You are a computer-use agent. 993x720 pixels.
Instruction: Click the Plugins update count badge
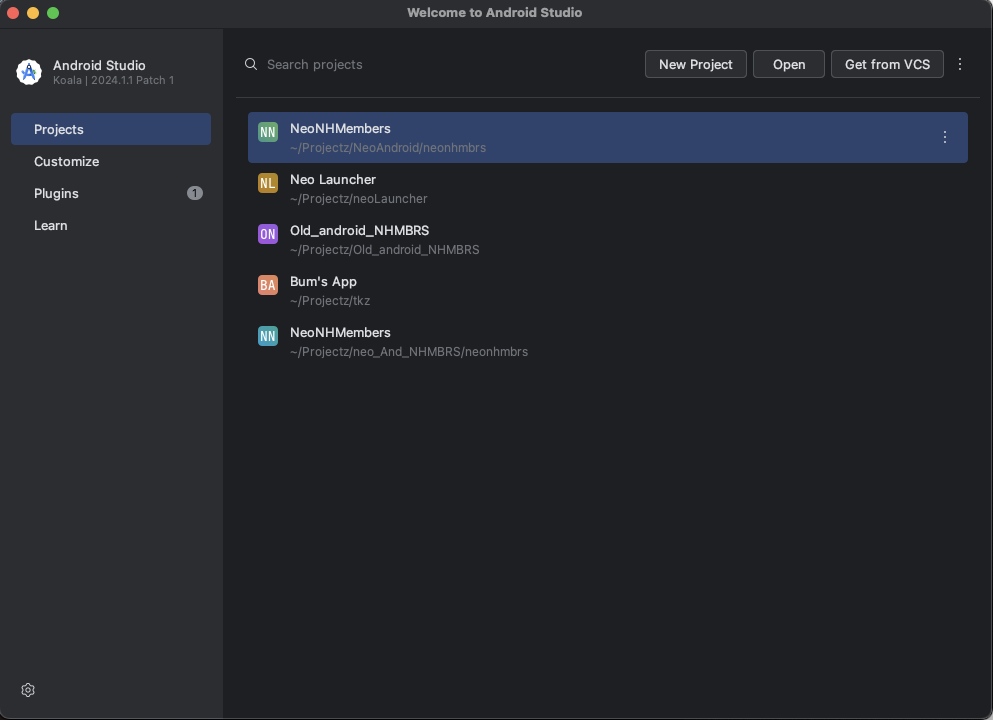(195, 193)
